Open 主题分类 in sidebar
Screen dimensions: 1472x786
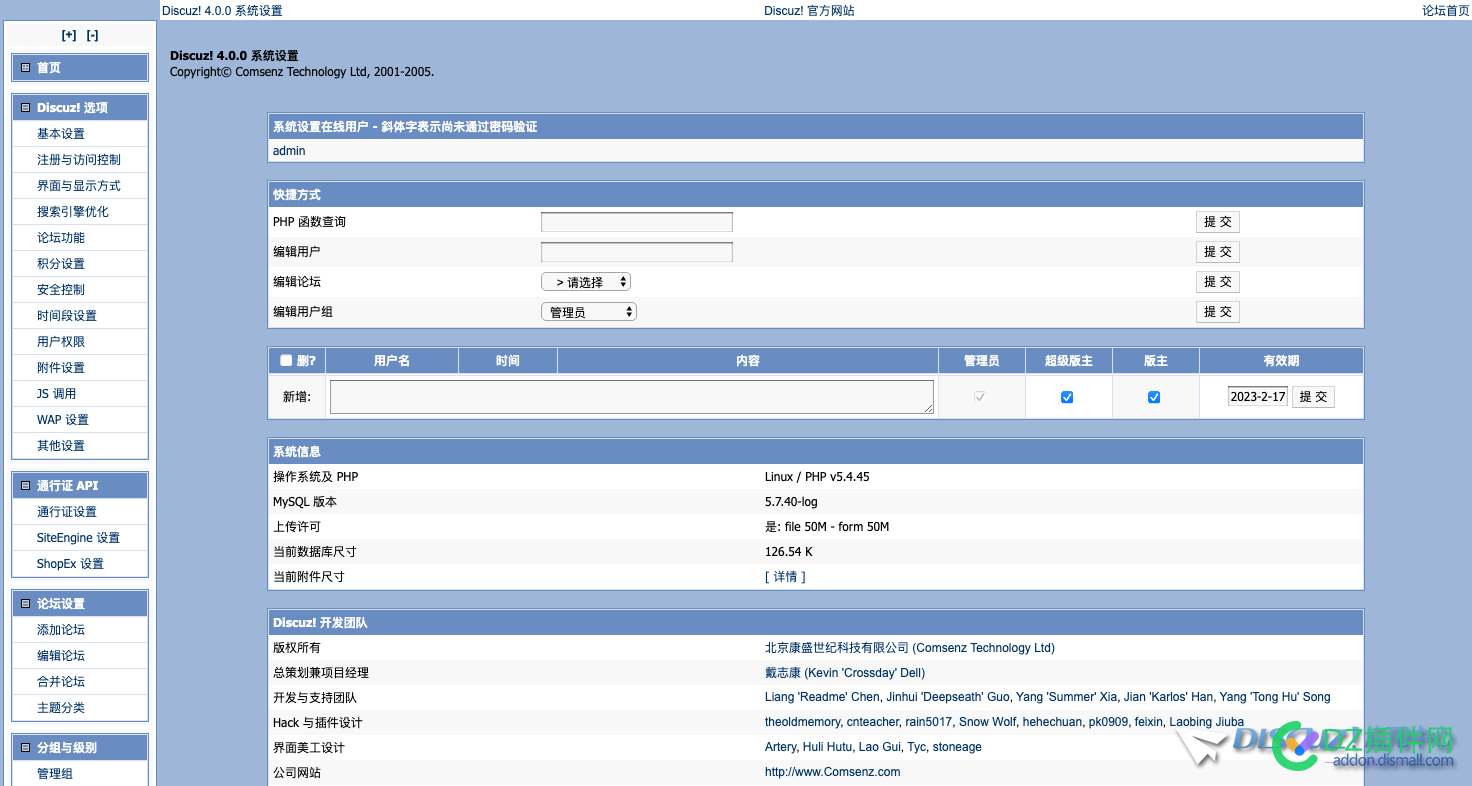pyautogui.click(x=61, y=708)
